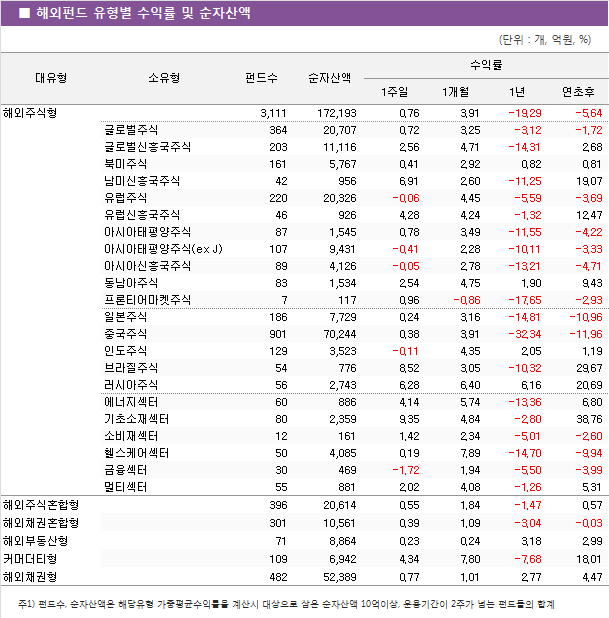The image size is (609, 618).
Task: Select the 유럽신흥국주식 row label
Action: tap(142, 215)
